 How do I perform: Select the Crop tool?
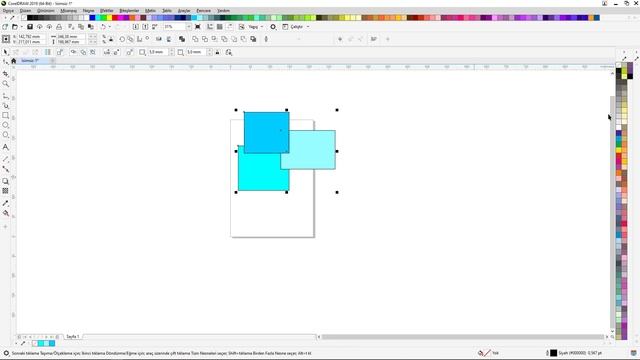point(5,74)
